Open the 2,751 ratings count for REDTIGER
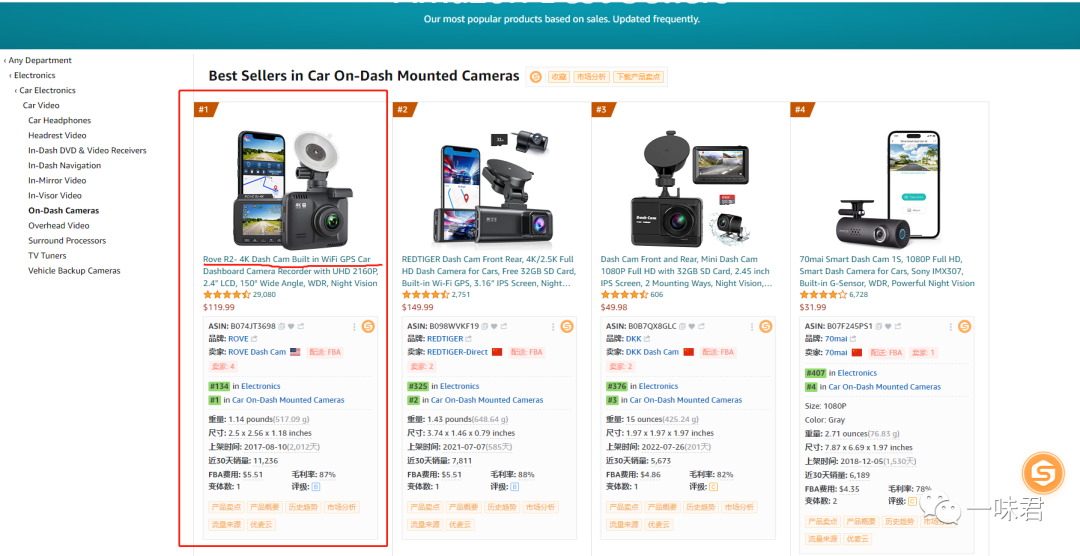The height and width of the screenshot is (556, 1080). [x=461, y=294]
